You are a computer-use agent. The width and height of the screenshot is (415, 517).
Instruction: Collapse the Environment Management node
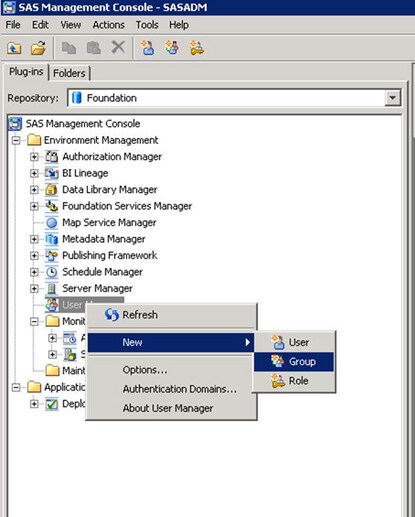(16, 140)
